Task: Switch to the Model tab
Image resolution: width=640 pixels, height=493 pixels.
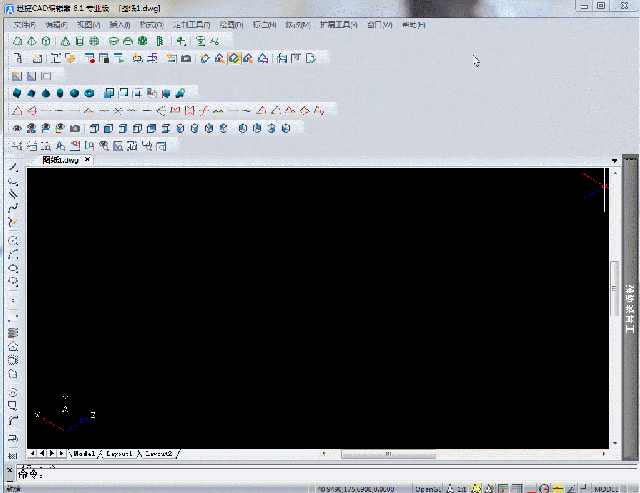Action: [82, 454]
